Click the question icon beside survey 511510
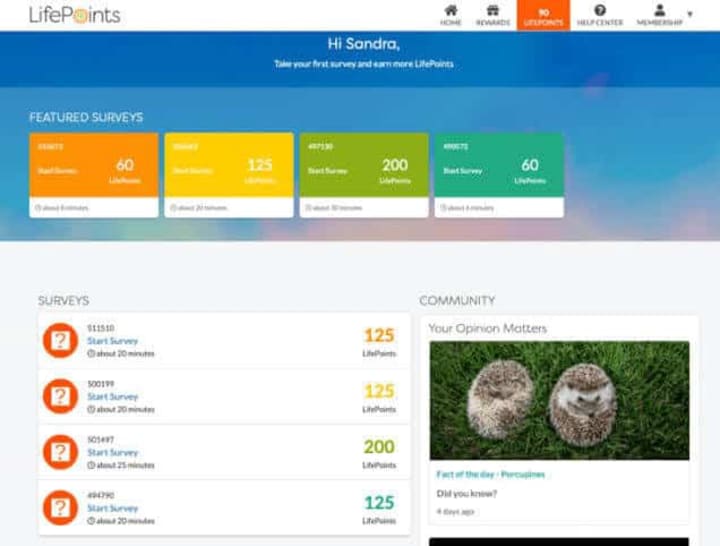Screen dimensions: 720x546 pyautogui.click(x=60, y=340)
